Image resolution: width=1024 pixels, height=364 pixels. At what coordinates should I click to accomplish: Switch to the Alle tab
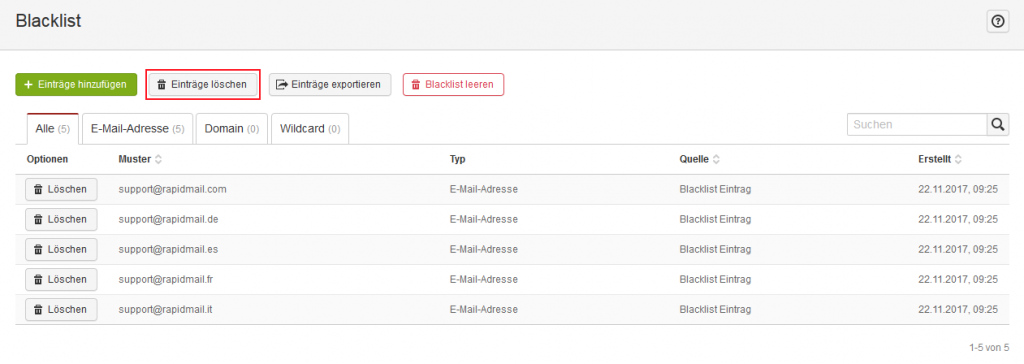pos(53,129)
